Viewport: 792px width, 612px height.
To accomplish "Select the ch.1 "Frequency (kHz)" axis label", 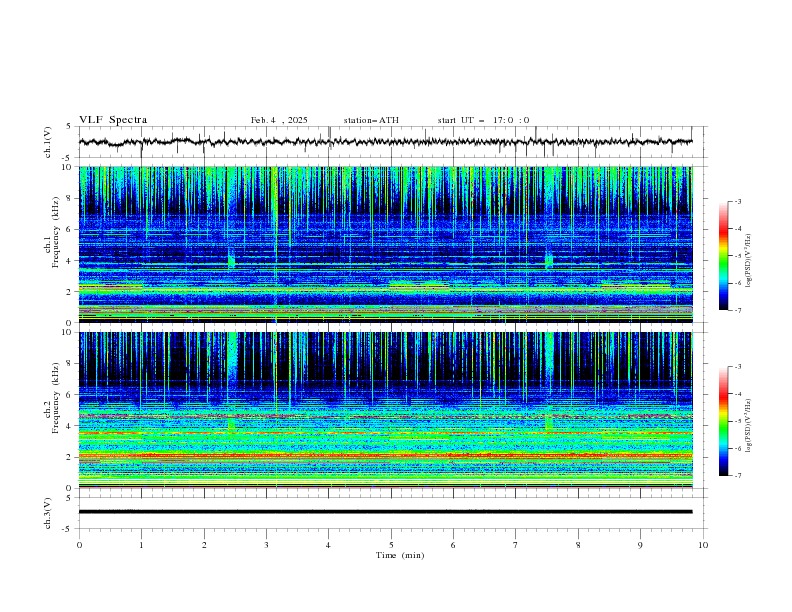I will pos(55,232).
